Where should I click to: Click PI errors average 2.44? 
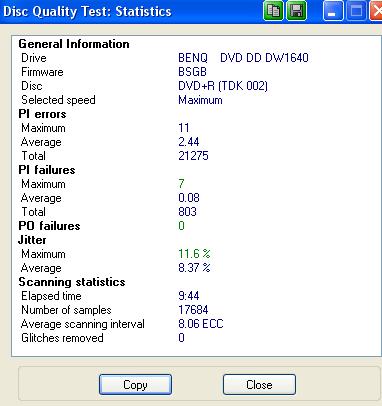click(189, 142)
